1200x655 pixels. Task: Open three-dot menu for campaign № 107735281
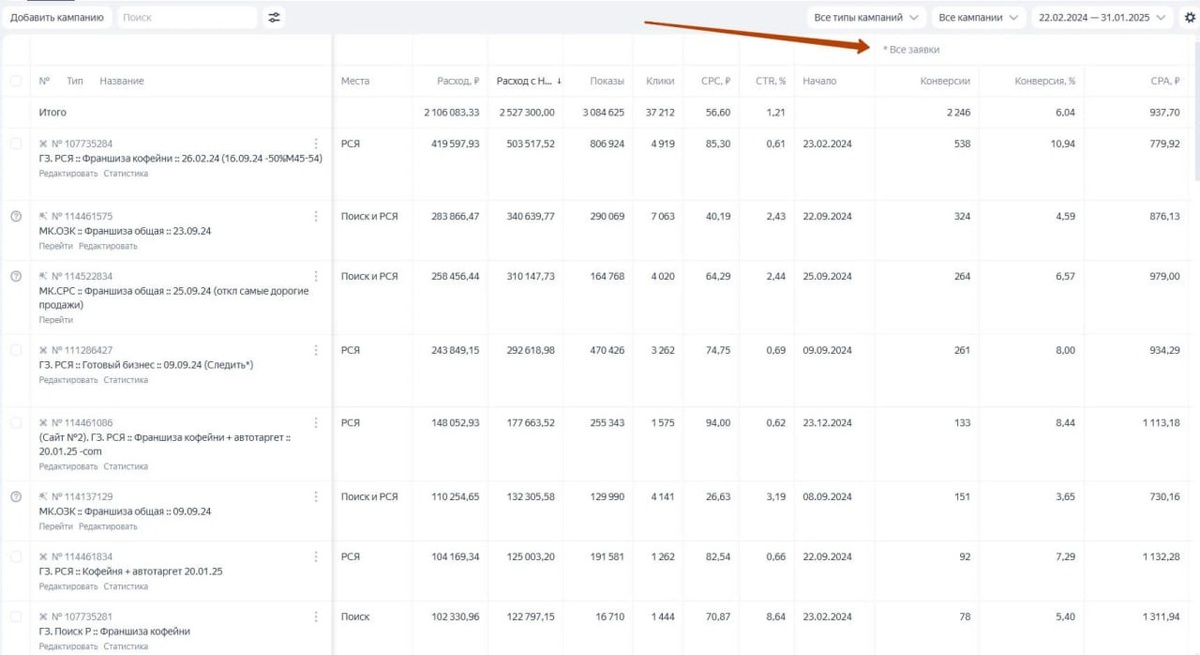[316, 617]
